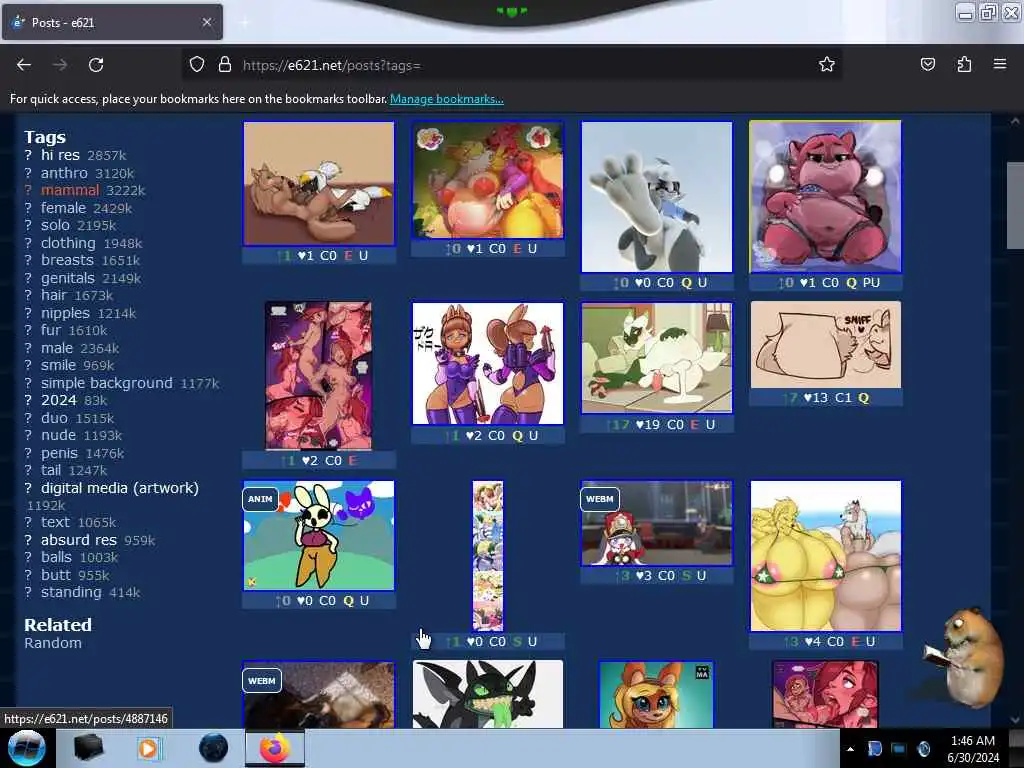Viewport: 1024px width, 768px height.
Task: Filter posts by the 'female' tag
Action: pos(63,208)
